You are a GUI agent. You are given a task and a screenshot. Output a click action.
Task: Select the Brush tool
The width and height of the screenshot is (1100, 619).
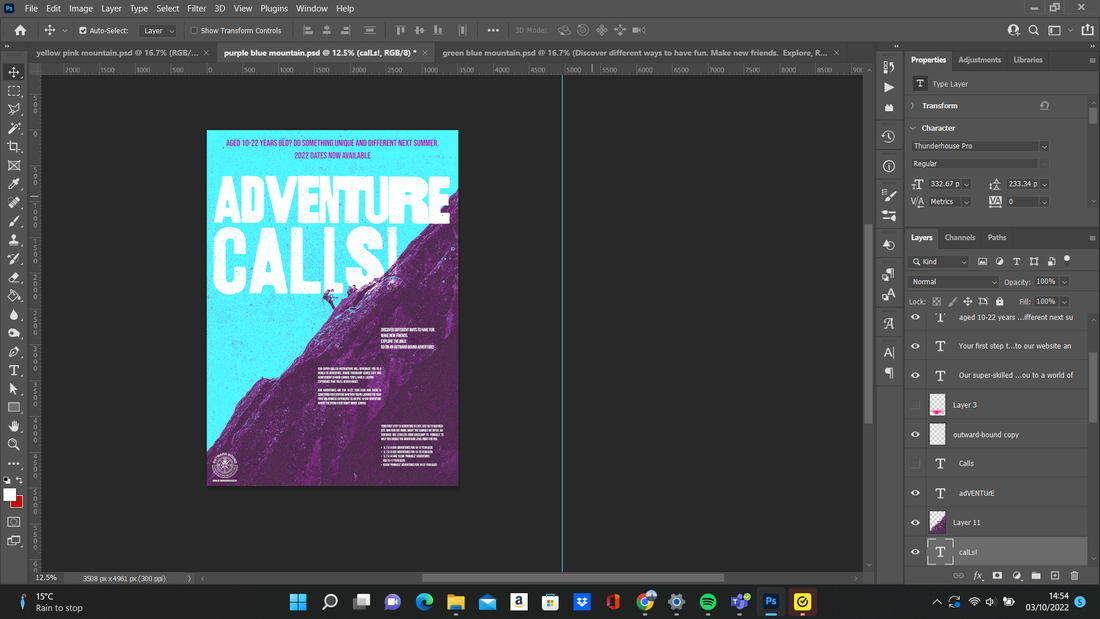(x=14, y=221)
